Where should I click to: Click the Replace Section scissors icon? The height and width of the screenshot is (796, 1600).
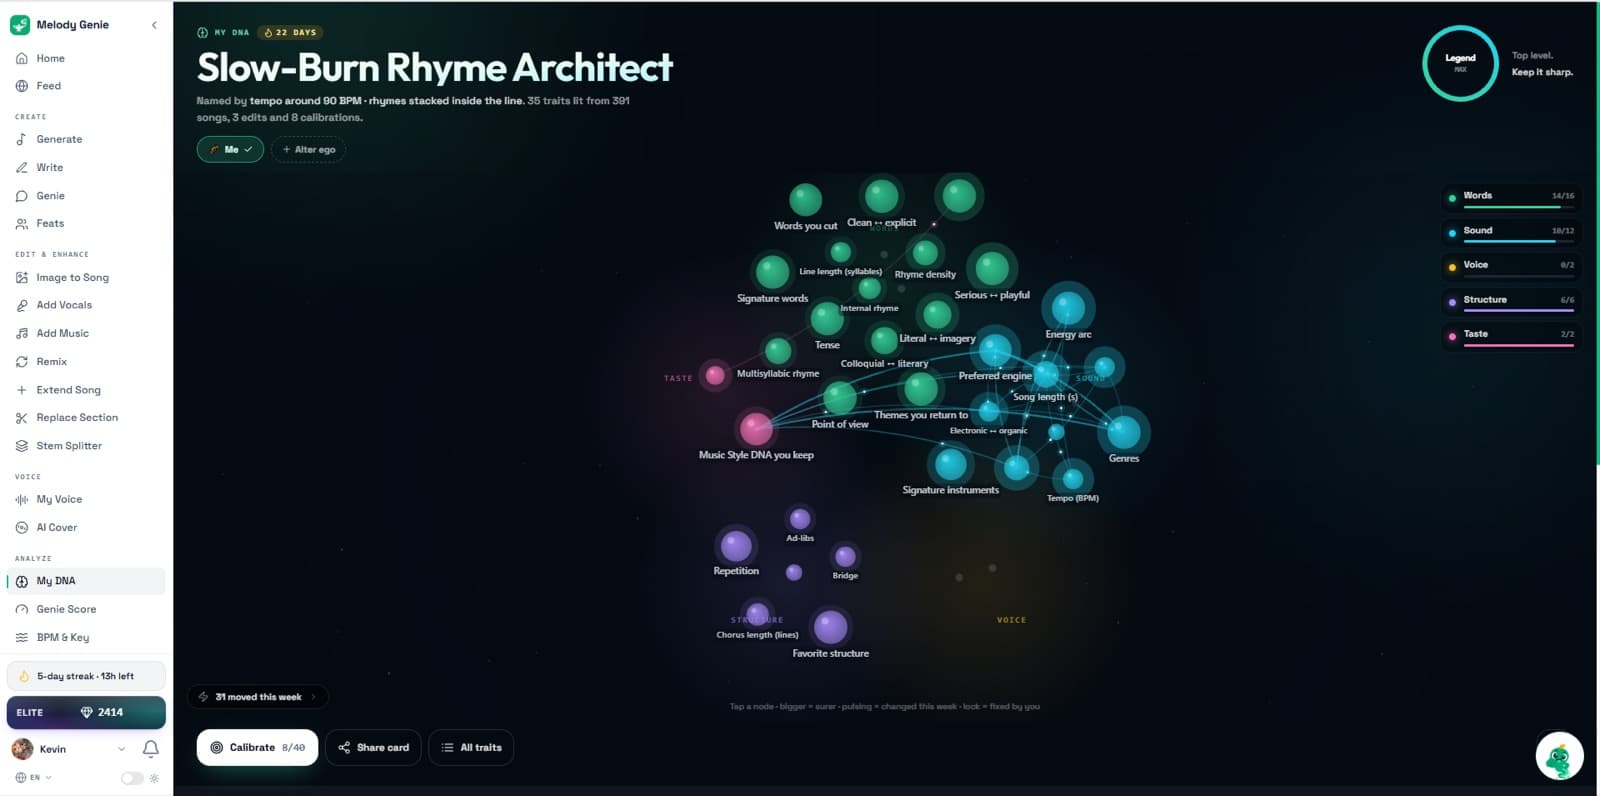22,418
